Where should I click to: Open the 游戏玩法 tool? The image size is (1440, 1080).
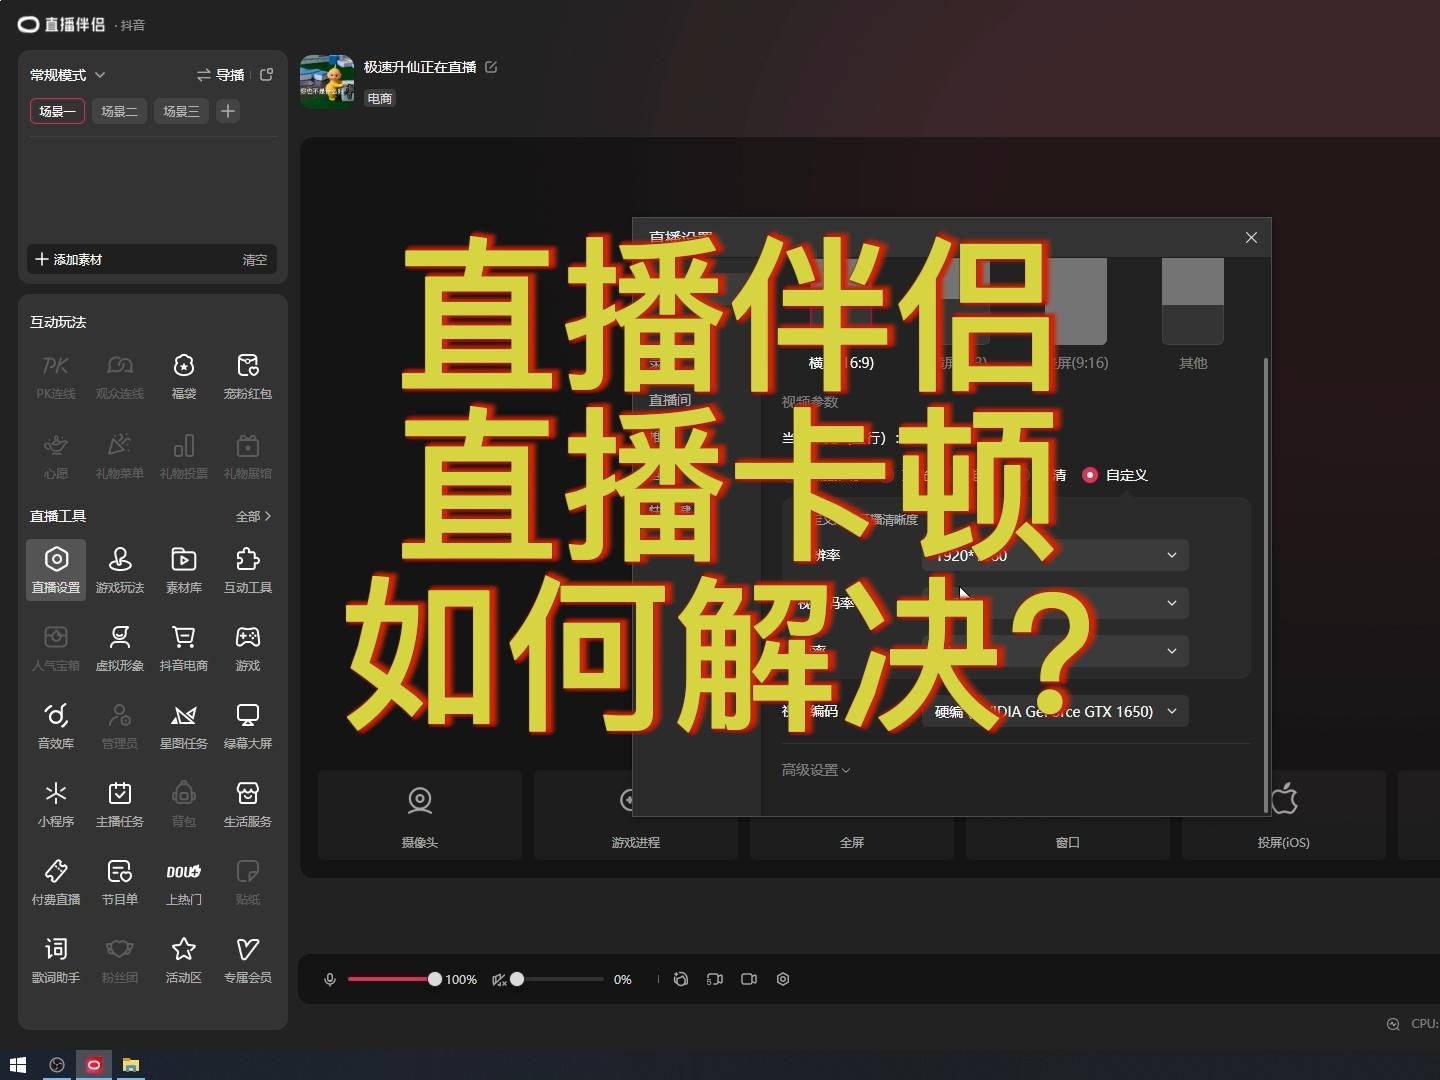click(x=120, y=570)
